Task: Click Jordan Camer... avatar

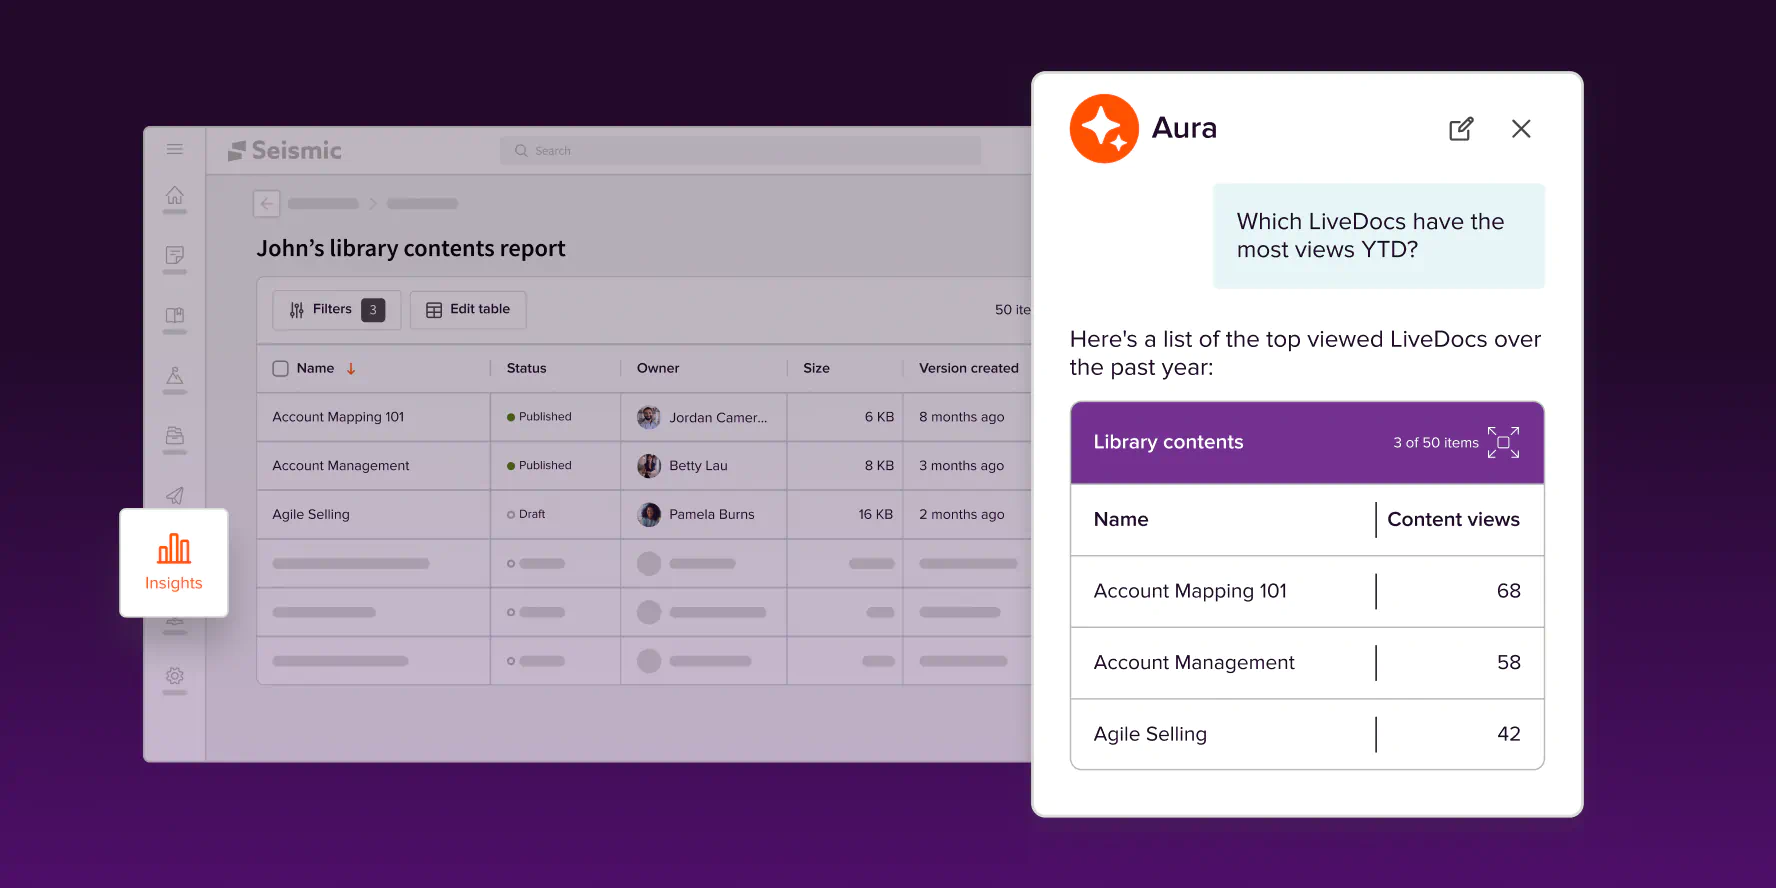Action: point(649,417)
